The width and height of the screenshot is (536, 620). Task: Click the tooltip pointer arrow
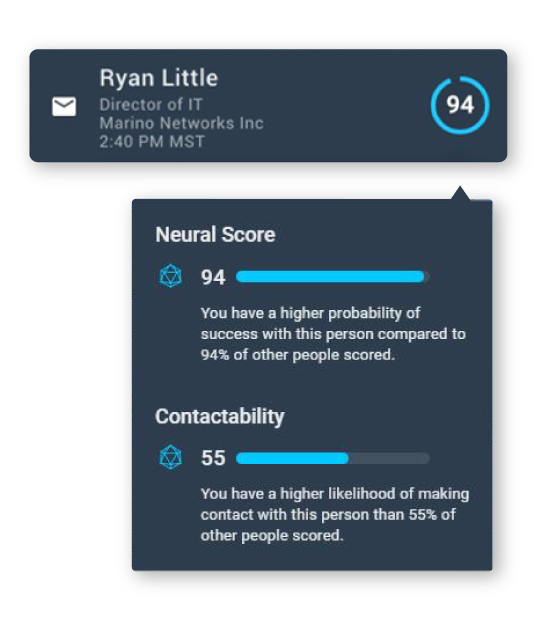(x=460, y=193)
